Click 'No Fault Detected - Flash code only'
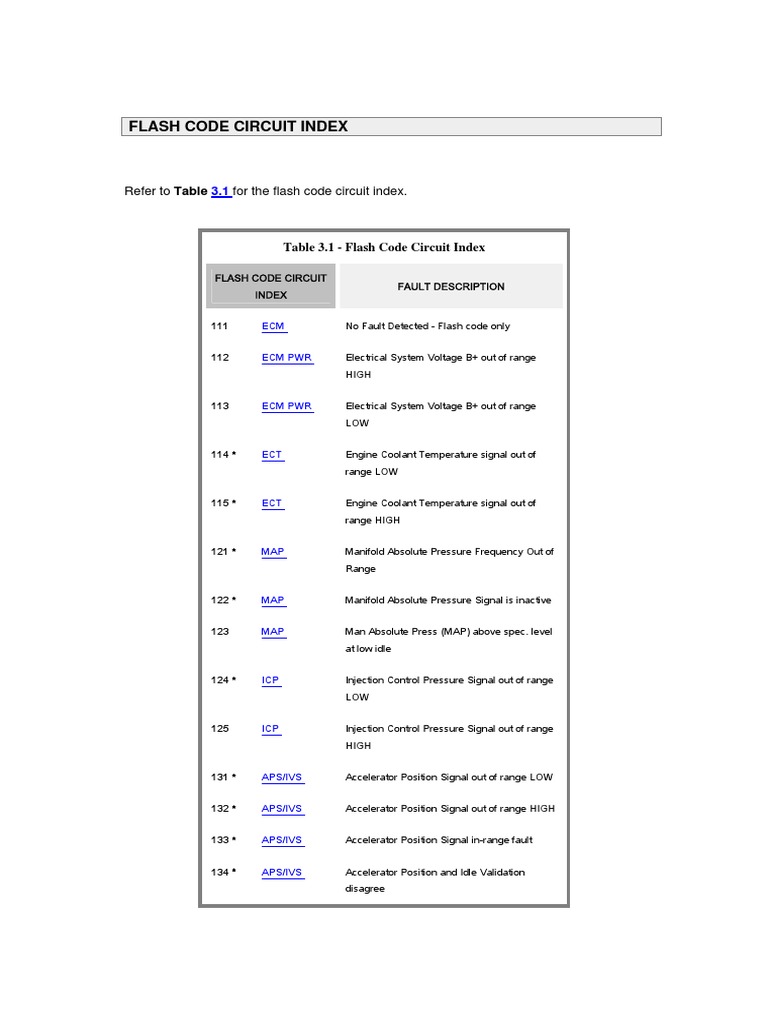This screenshot has height=1024, width=768. point(428,326)
